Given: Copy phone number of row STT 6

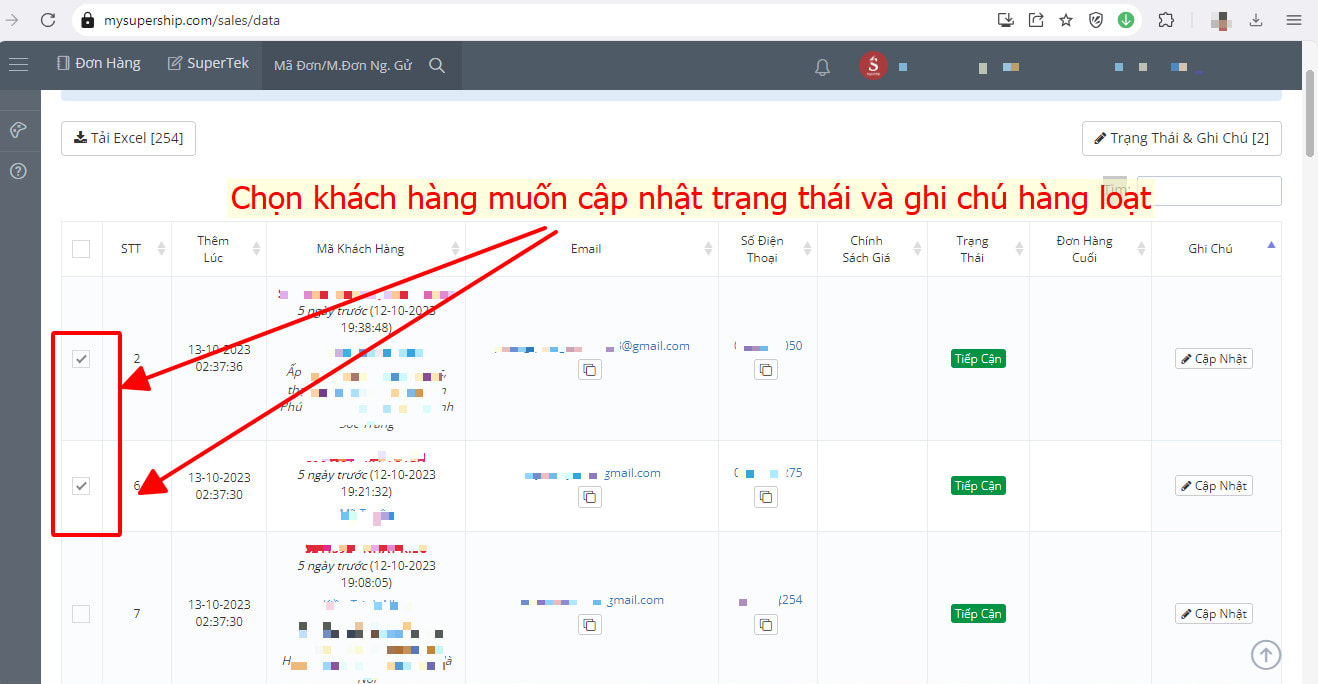Looking at the screenshot, I should tap(766, 497).
